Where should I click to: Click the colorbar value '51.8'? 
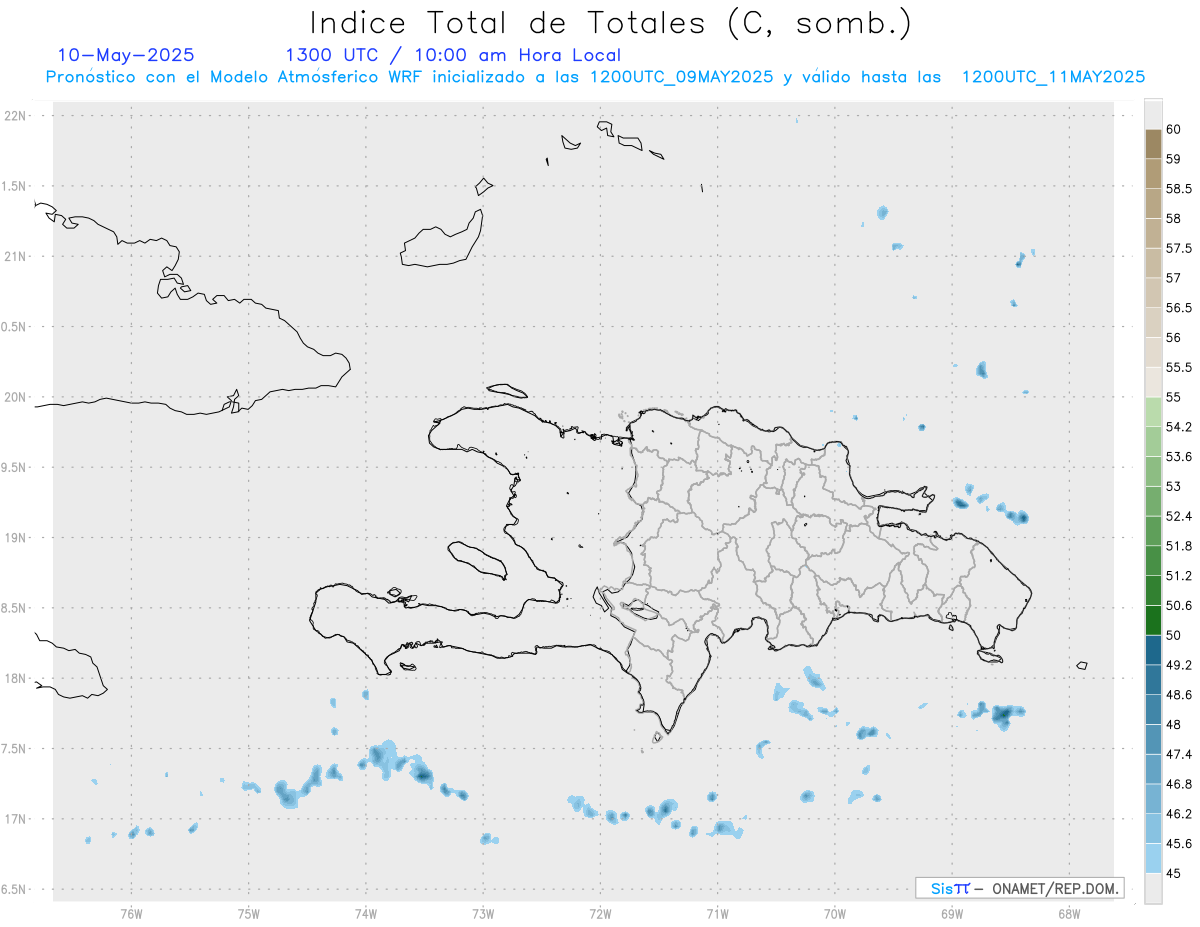tap(1179, 546)
